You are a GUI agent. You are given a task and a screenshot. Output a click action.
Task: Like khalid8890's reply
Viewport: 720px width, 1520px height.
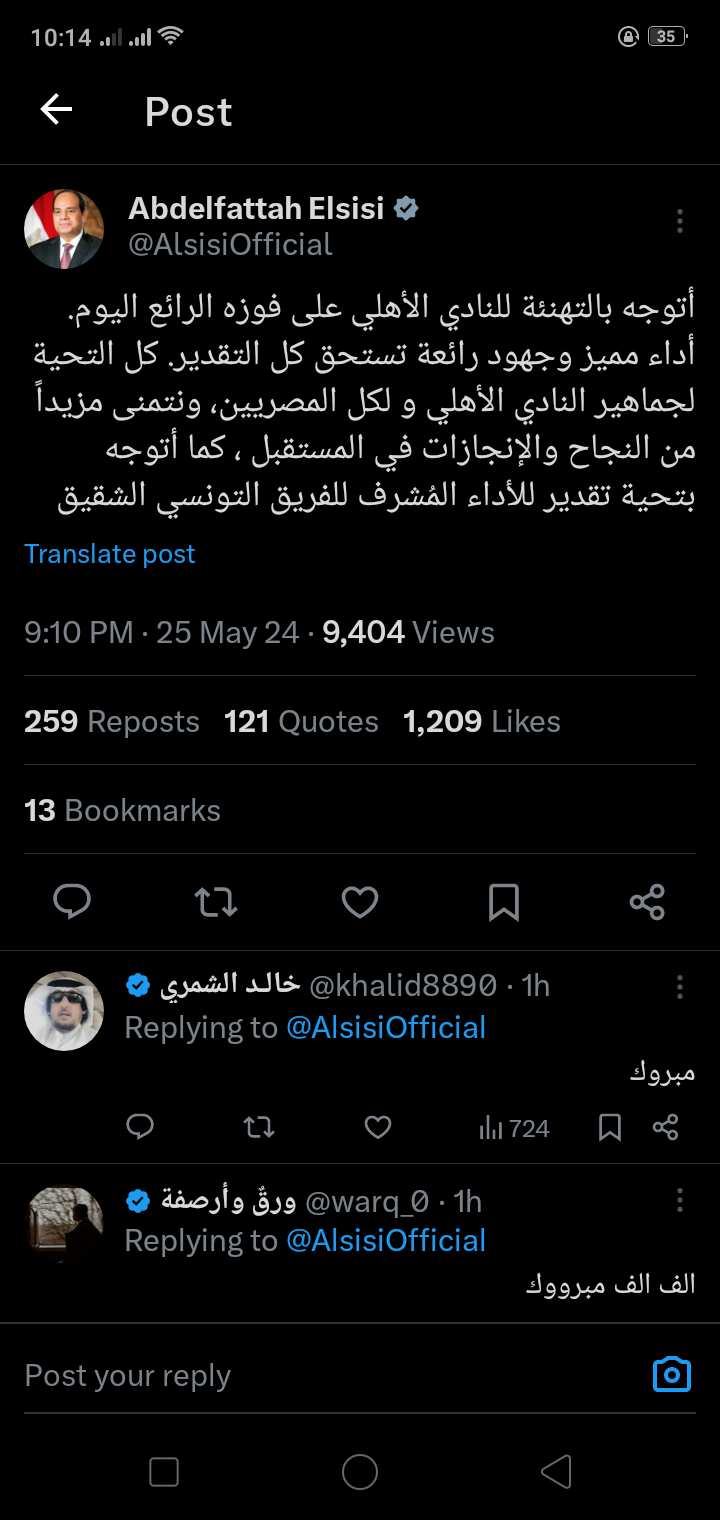click(377, 1128)
